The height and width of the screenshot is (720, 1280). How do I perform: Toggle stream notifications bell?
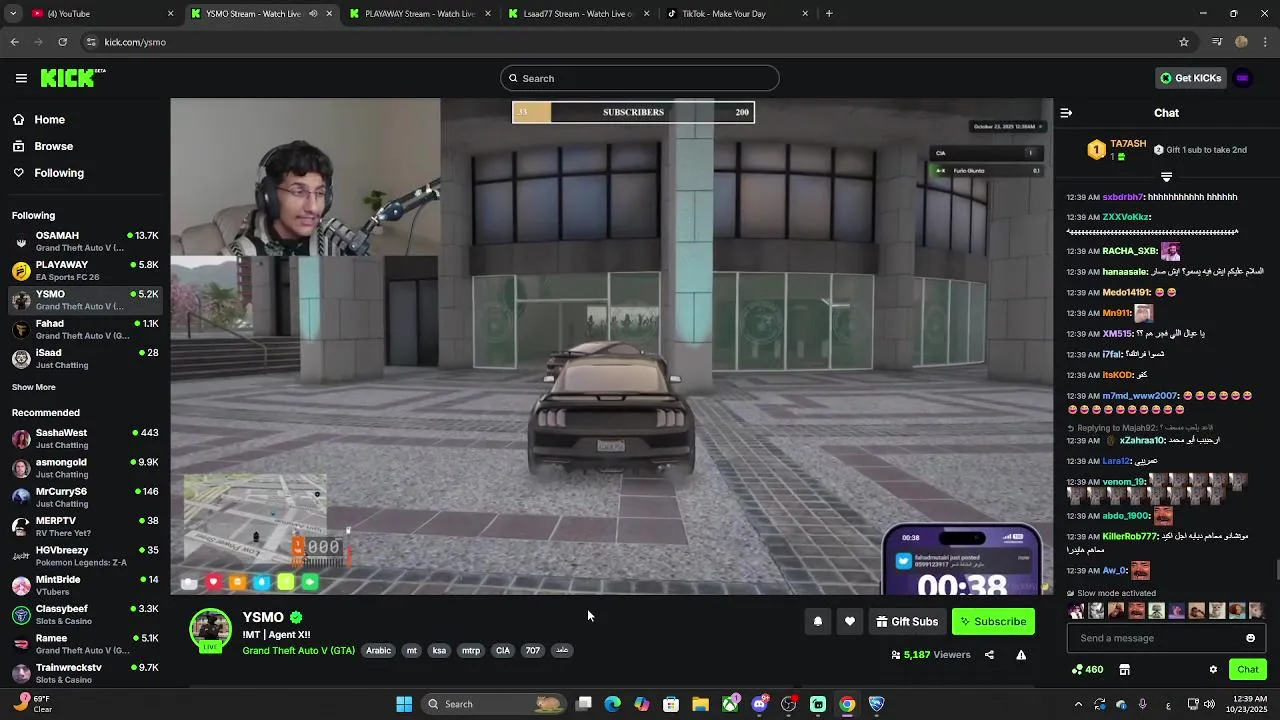coord(818,621)
